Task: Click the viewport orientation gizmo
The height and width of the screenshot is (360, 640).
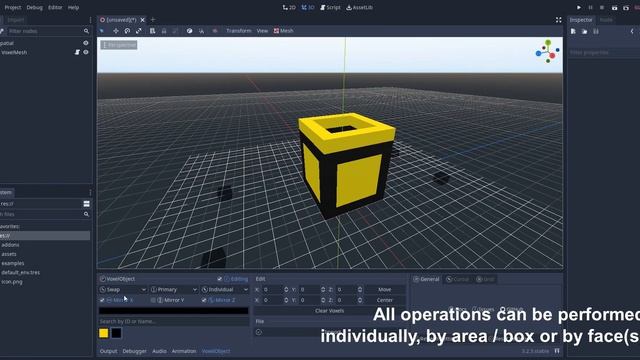Action: (548, 51)
